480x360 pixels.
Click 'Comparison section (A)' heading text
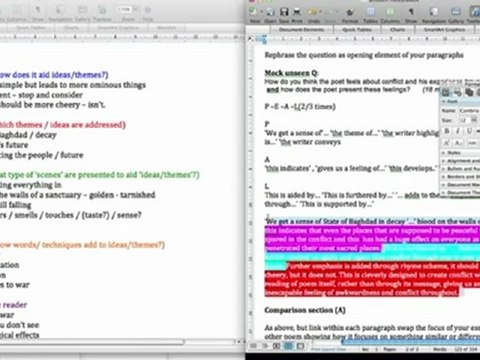tap(305, 310)
